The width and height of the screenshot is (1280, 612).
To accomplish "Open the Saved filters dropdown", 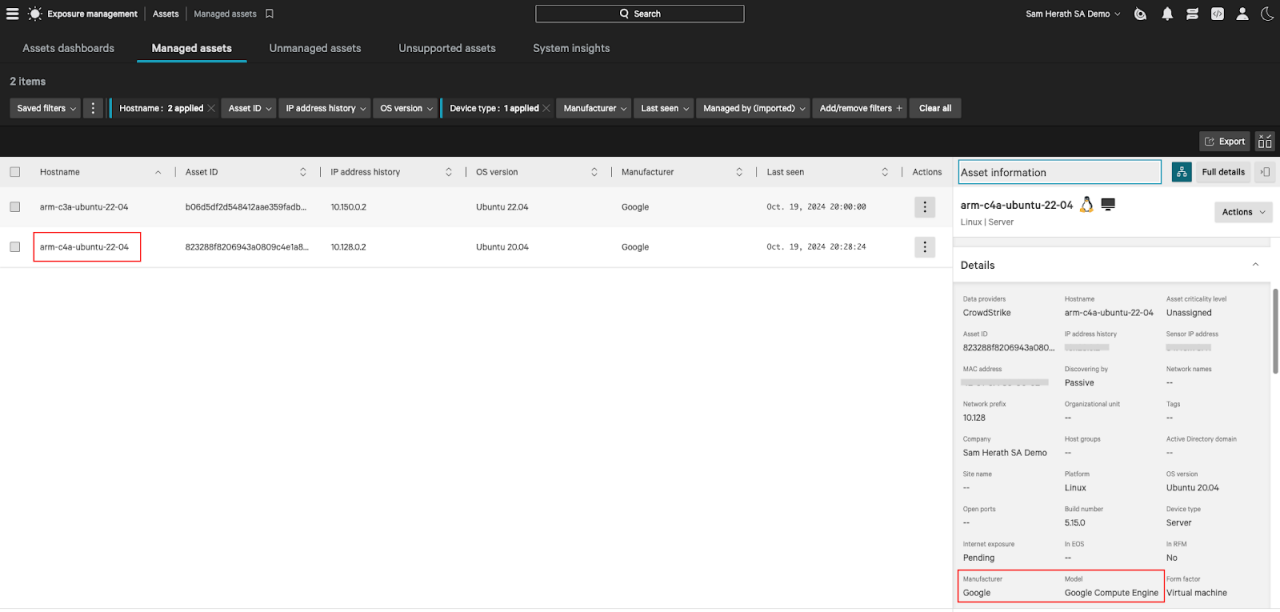I will [45, 108].
